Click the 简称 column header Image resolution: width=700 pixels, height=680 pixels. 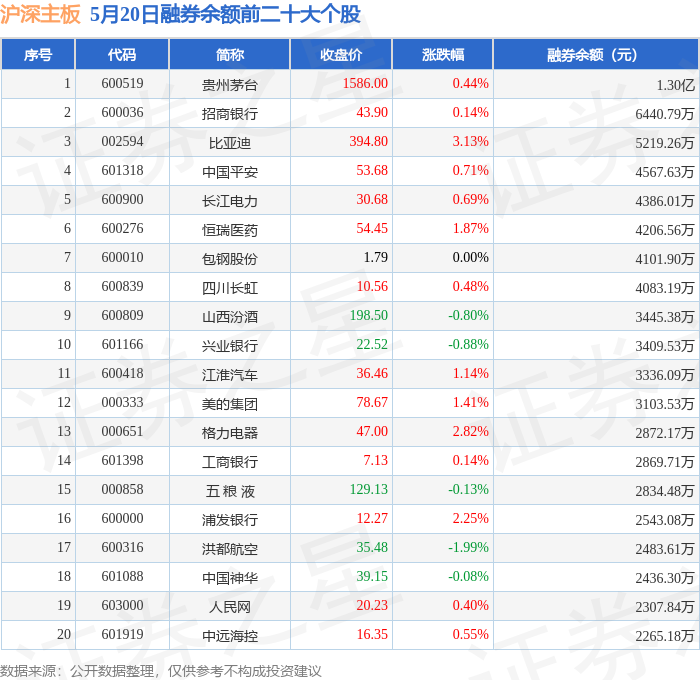[x=229, y=54]
